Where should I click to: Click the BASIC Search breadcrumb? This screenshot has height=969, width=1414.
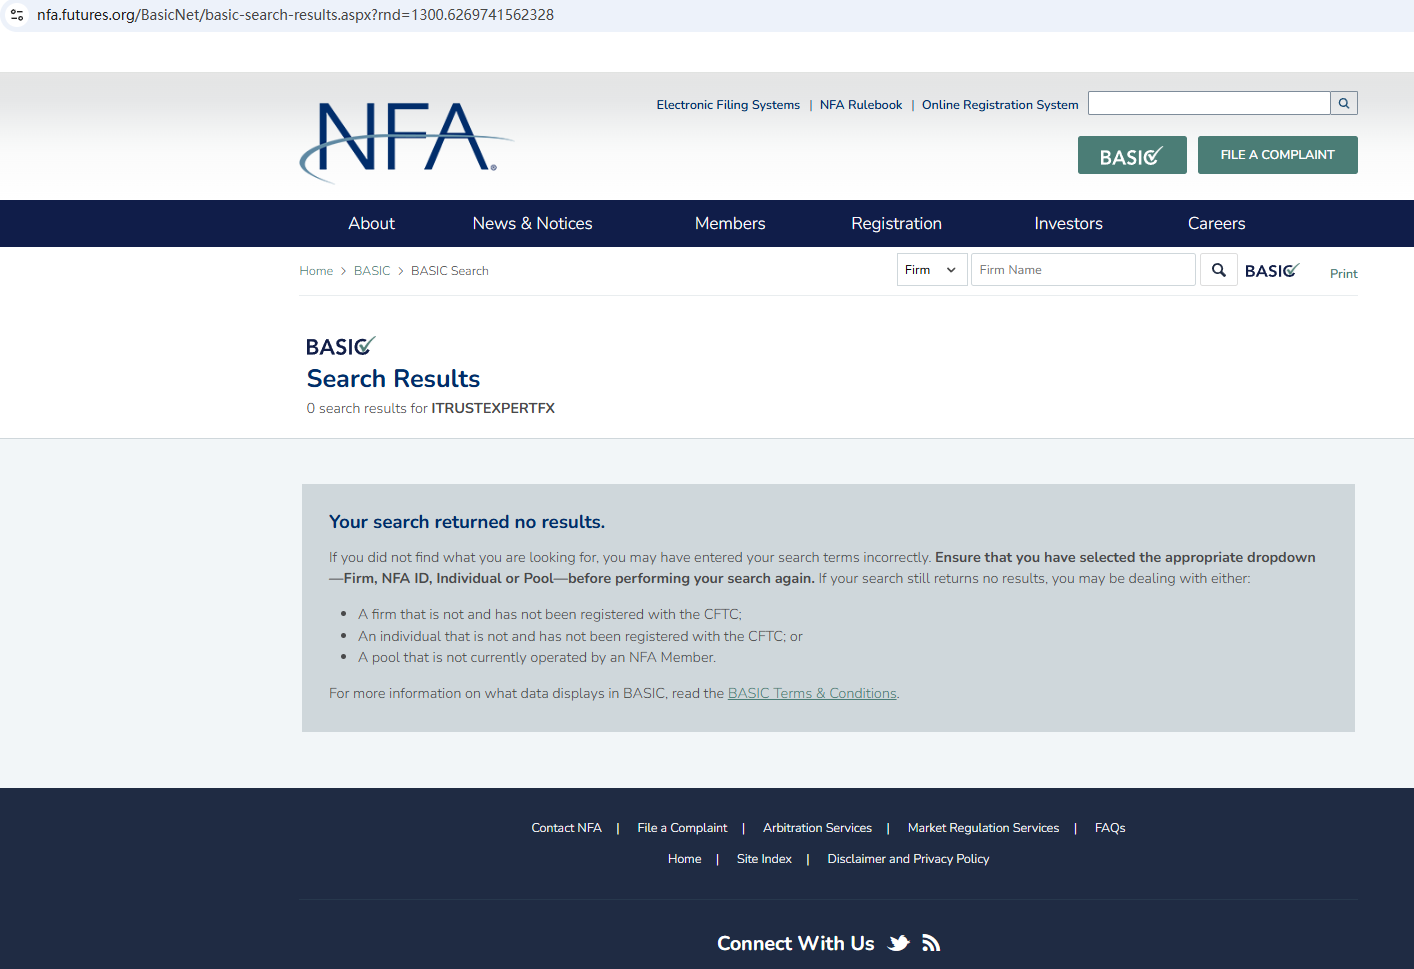click(x=450, y=271)
